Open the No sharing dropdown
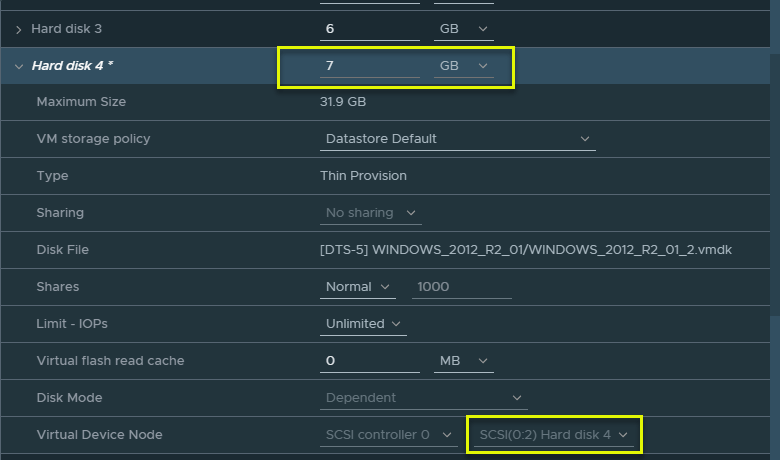The height and width of the screenshot is (460, 780). pyautogui.click(x=371, y=213)
